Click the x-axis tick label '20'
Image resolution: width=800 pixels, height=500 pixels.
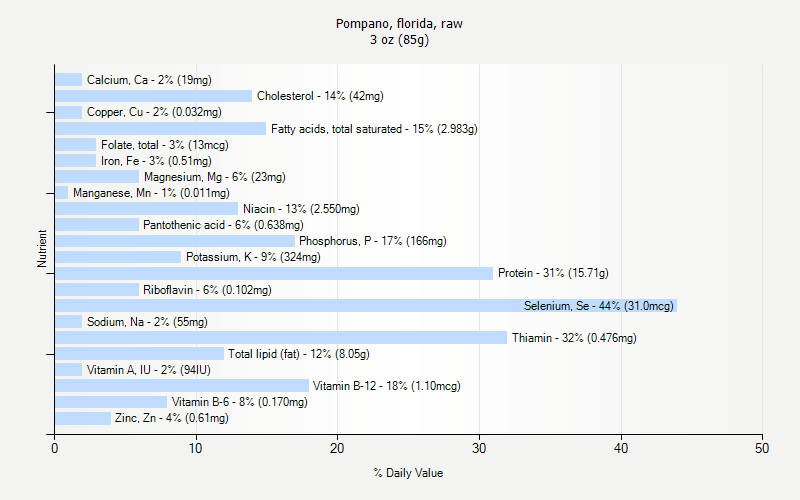[x=337, y=448]
